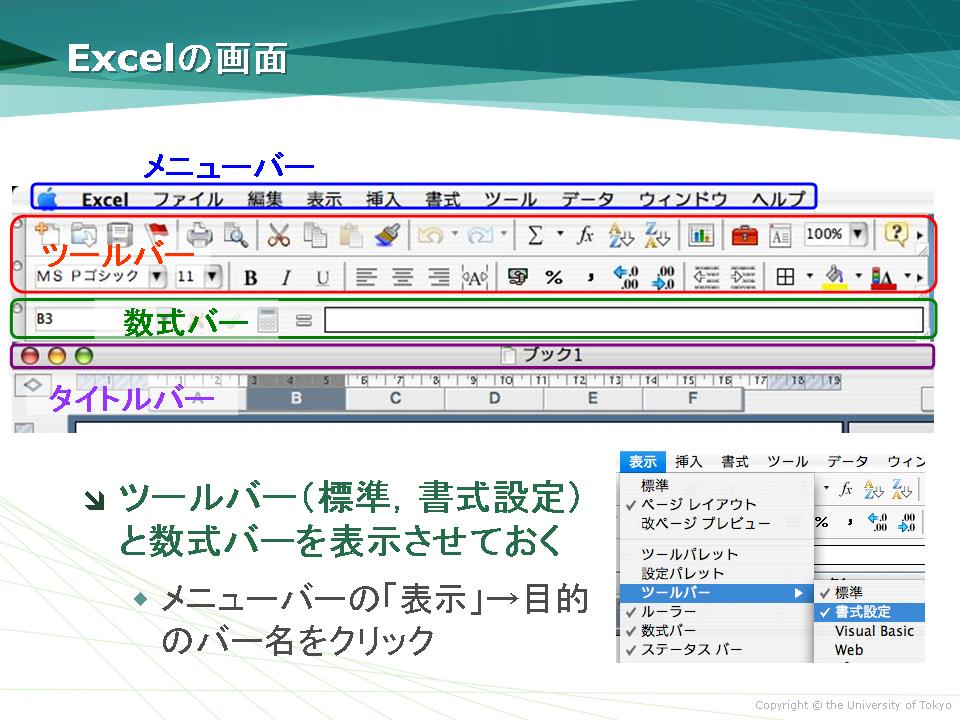Increase decimal in main formatting toolbar
This screenshot has height=720, width=960.
626,277
